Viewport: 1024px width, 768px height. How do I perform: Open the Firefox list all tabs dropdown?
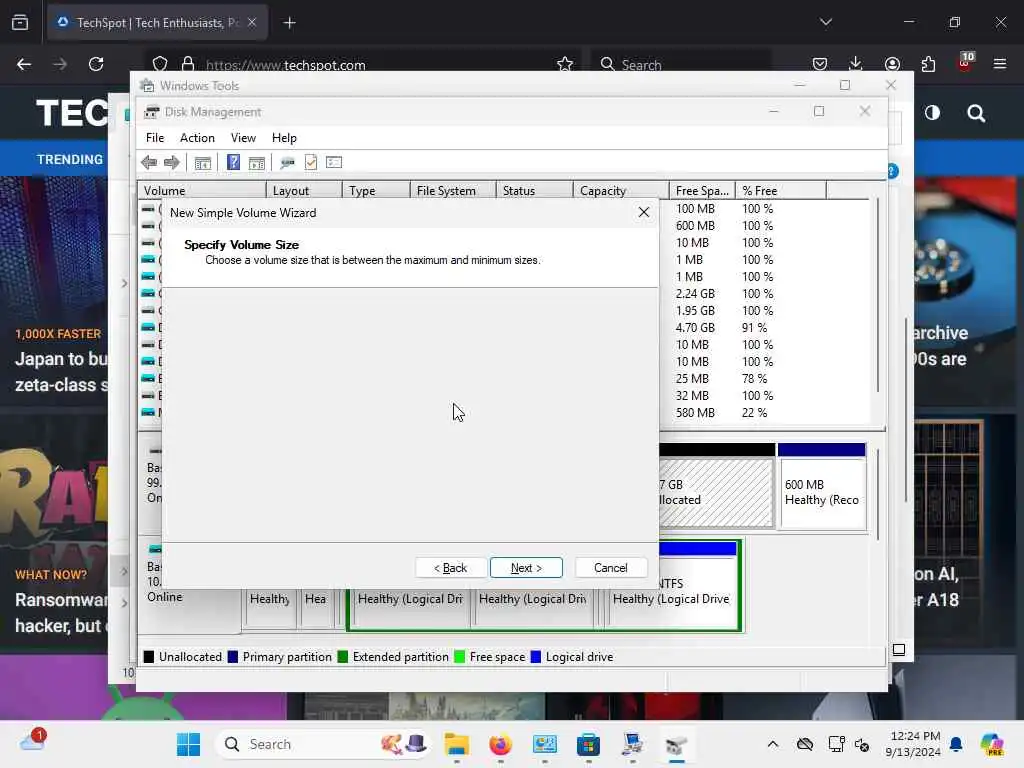tap(826, 22)
